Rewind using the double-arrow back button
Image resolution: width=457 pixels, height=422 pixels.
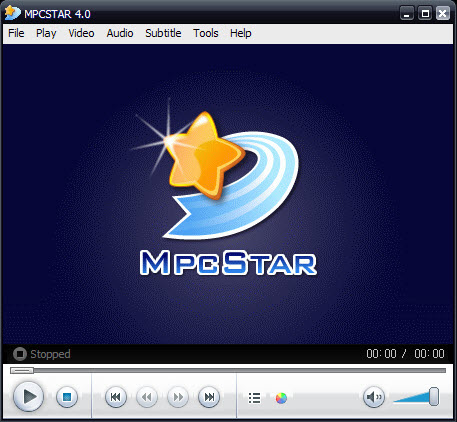[x=147, y=397]
